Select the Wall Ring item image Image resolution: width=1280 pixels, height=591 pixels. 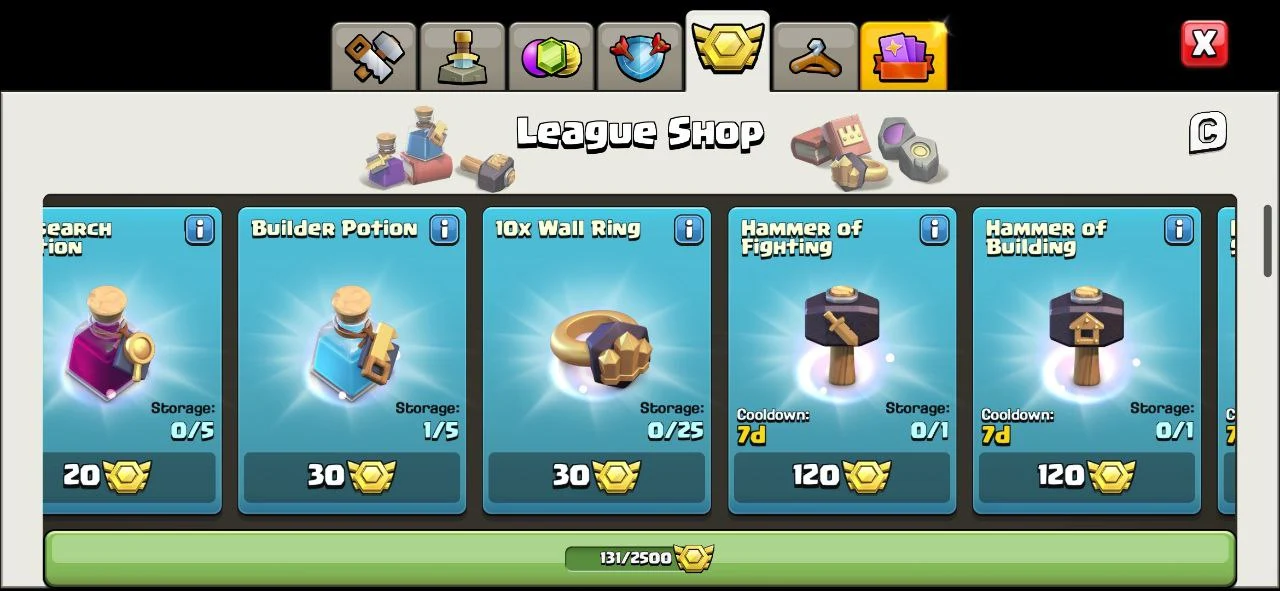[x=600, y=345]
